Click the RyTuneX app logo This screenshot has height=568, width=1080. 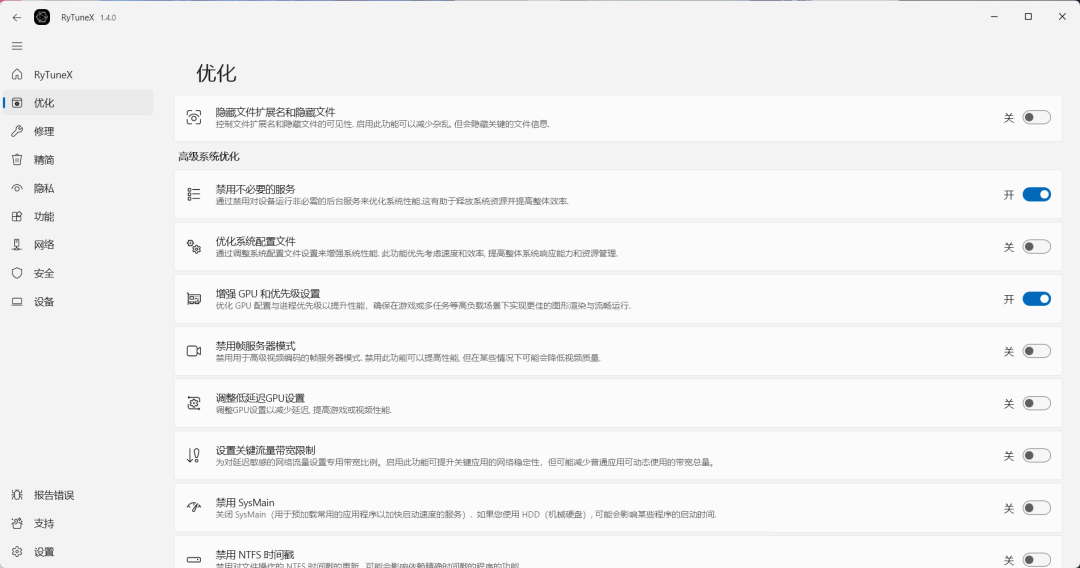[x=42, y=17]
